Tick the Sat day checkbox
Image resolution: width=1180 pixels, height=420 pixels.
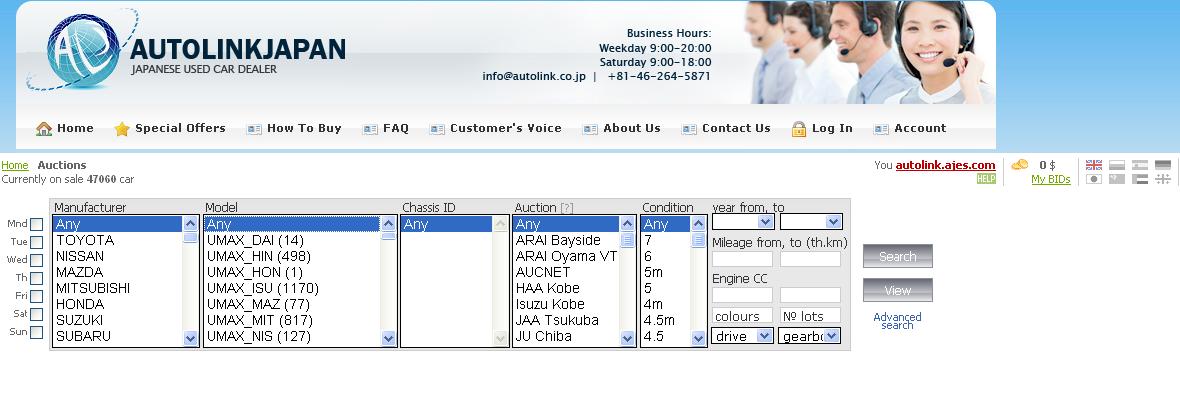click(x=36, y=314)
